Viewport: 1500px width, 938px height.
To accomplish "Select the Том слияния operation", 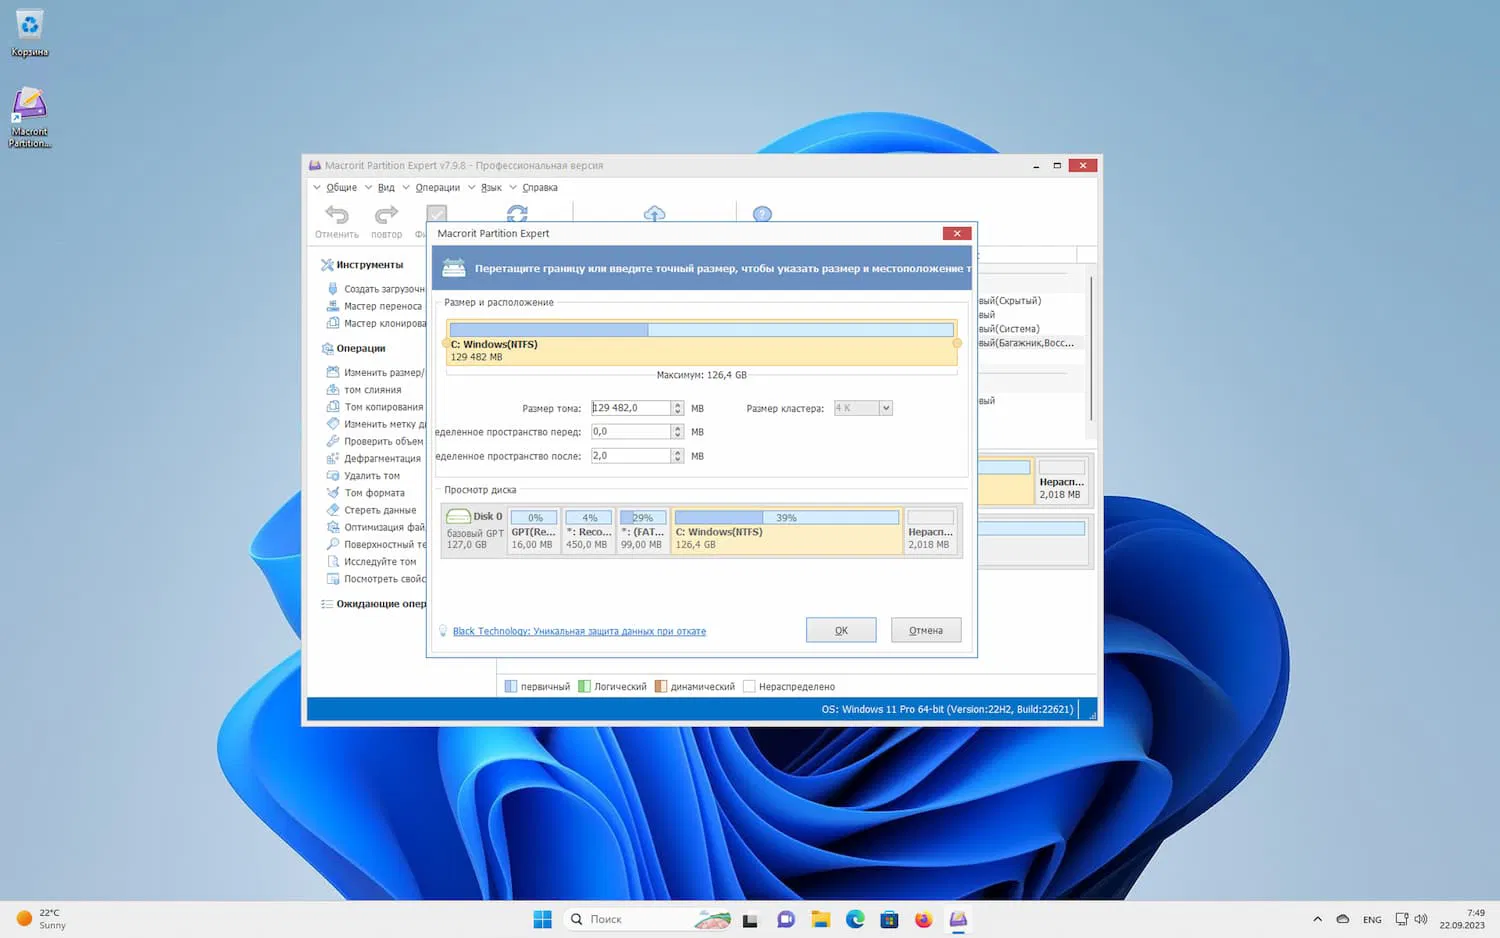I will pyautogui.click(x=375, y=389).
